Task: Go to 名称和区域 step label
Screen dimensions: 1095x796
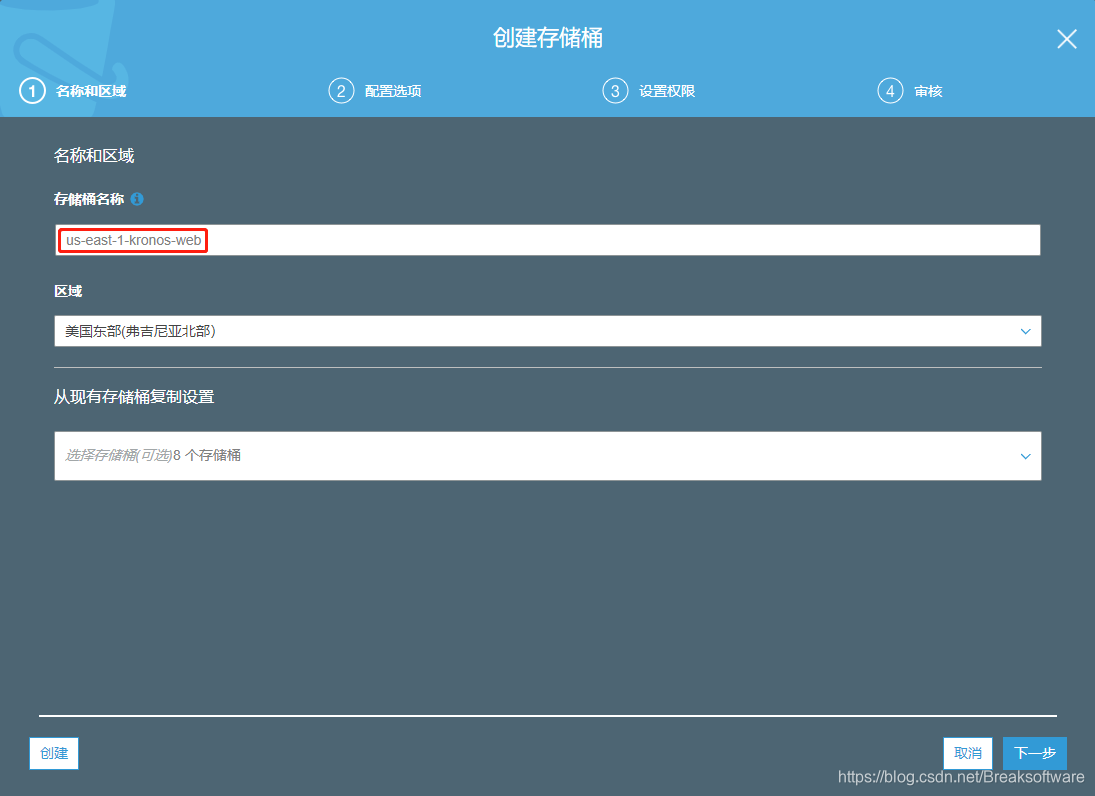Action: pyautogui.click(x=91, y=91)
